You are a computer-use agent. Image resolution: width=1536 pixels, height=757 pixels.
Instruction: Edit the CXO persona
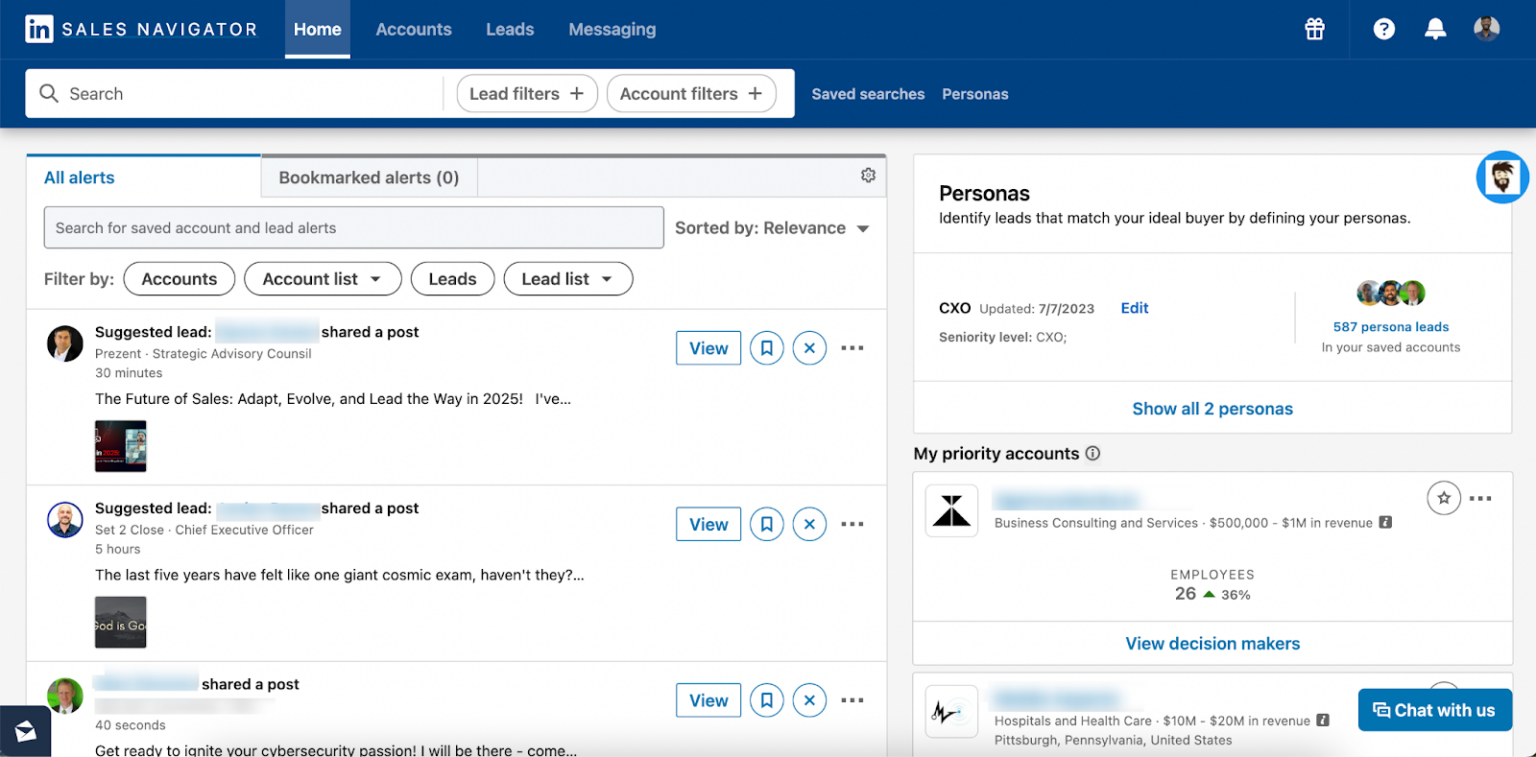[1134, 308]
